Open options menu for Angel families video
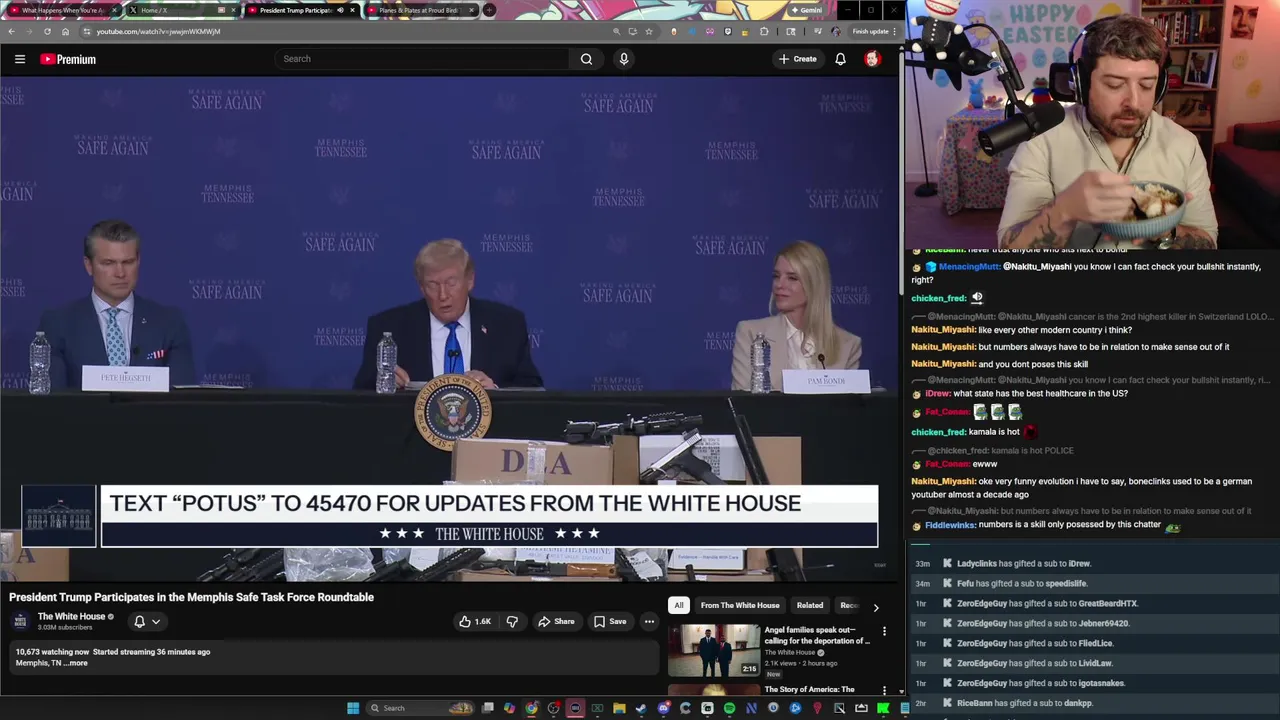Screen dimensions: 1280x720 884,631
